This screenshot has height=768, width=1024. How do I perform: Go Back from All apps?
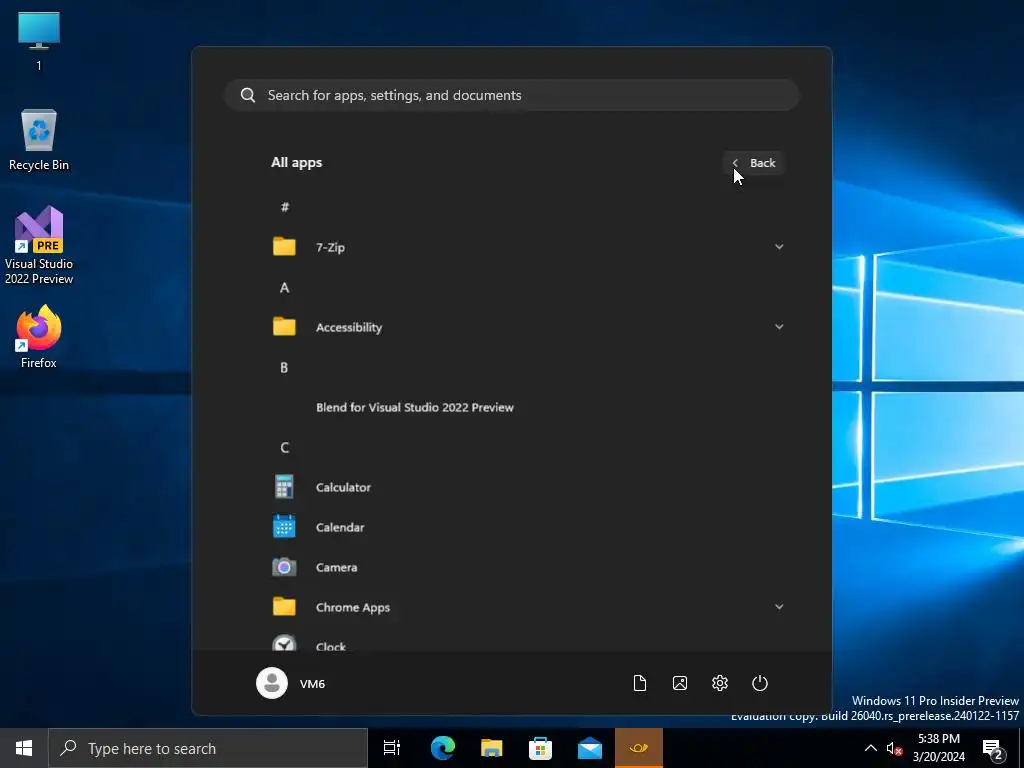[x=754, y=163]
